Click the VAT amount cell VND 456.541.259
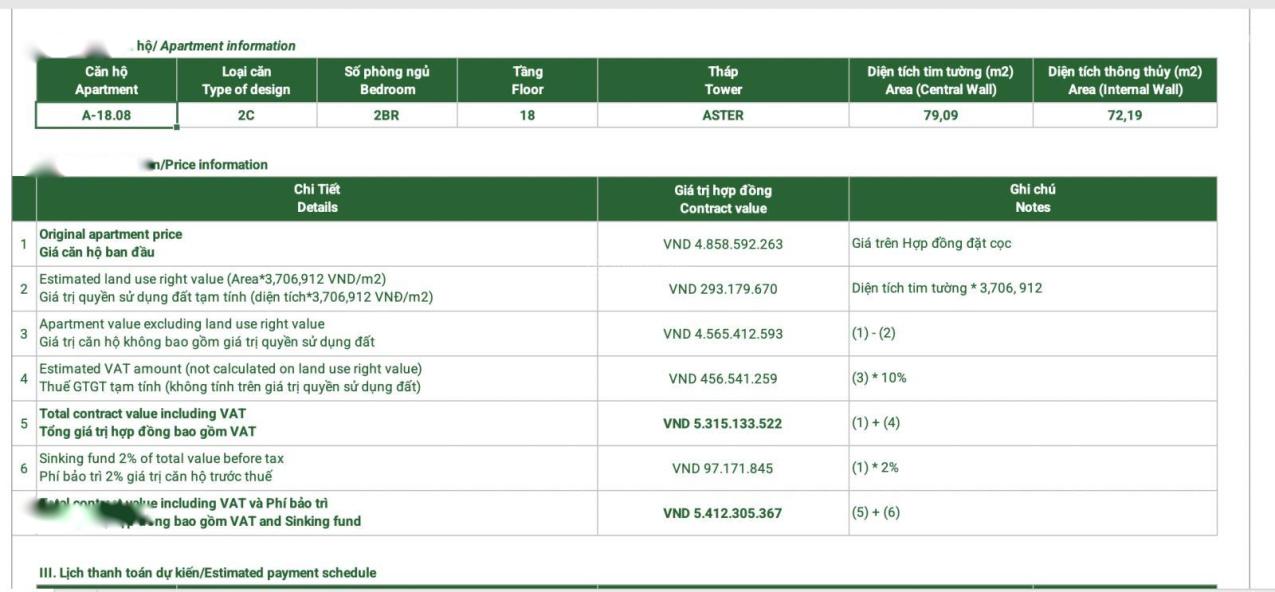This screenshot has width=1275, height=592. tap(723, 379)
